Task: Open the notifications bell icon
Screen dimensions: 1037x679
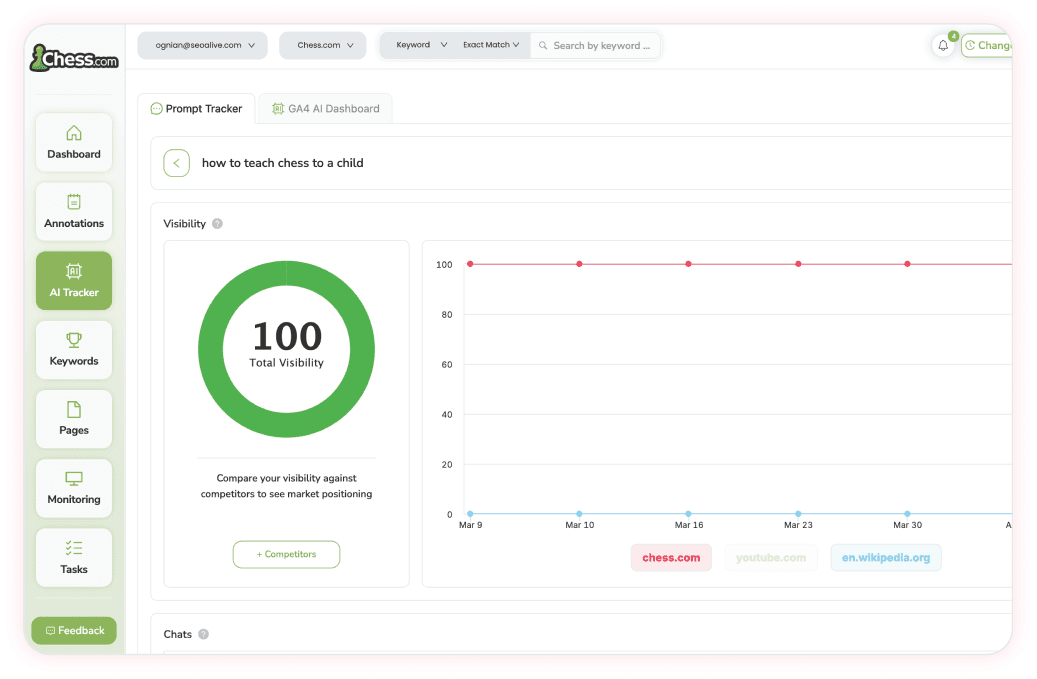Action: pos(943,45)
